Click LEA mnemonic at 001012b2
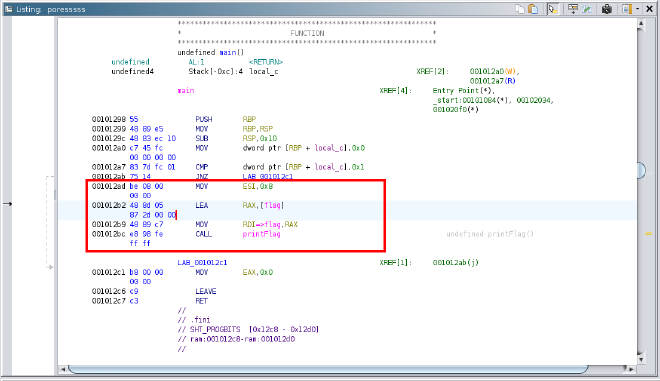The height and width of the screenshot is (381, 660). click(x=202, y=205)
